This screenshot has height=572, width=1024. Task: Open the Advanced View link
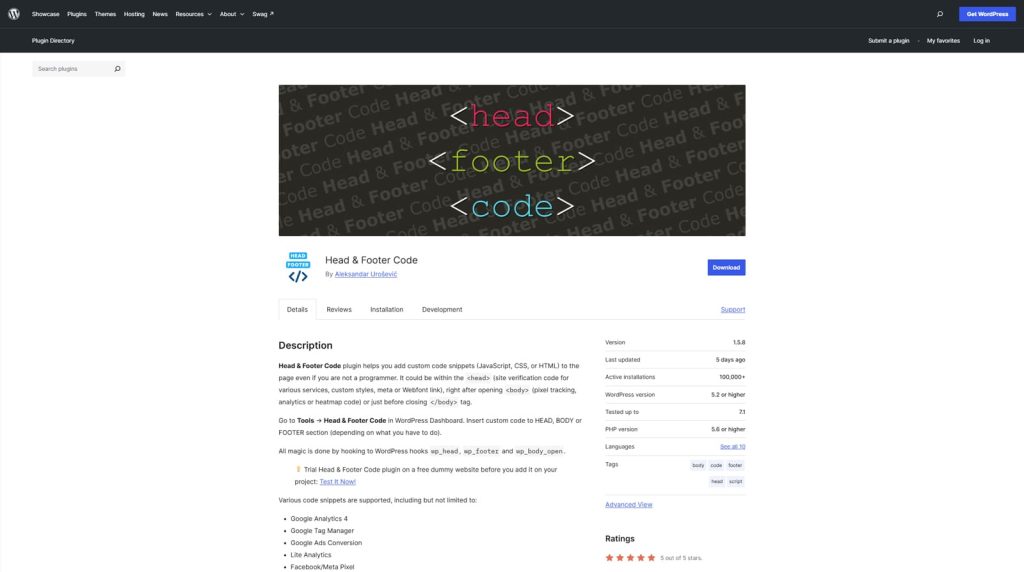pyautogui.click(x=628, y=505)
